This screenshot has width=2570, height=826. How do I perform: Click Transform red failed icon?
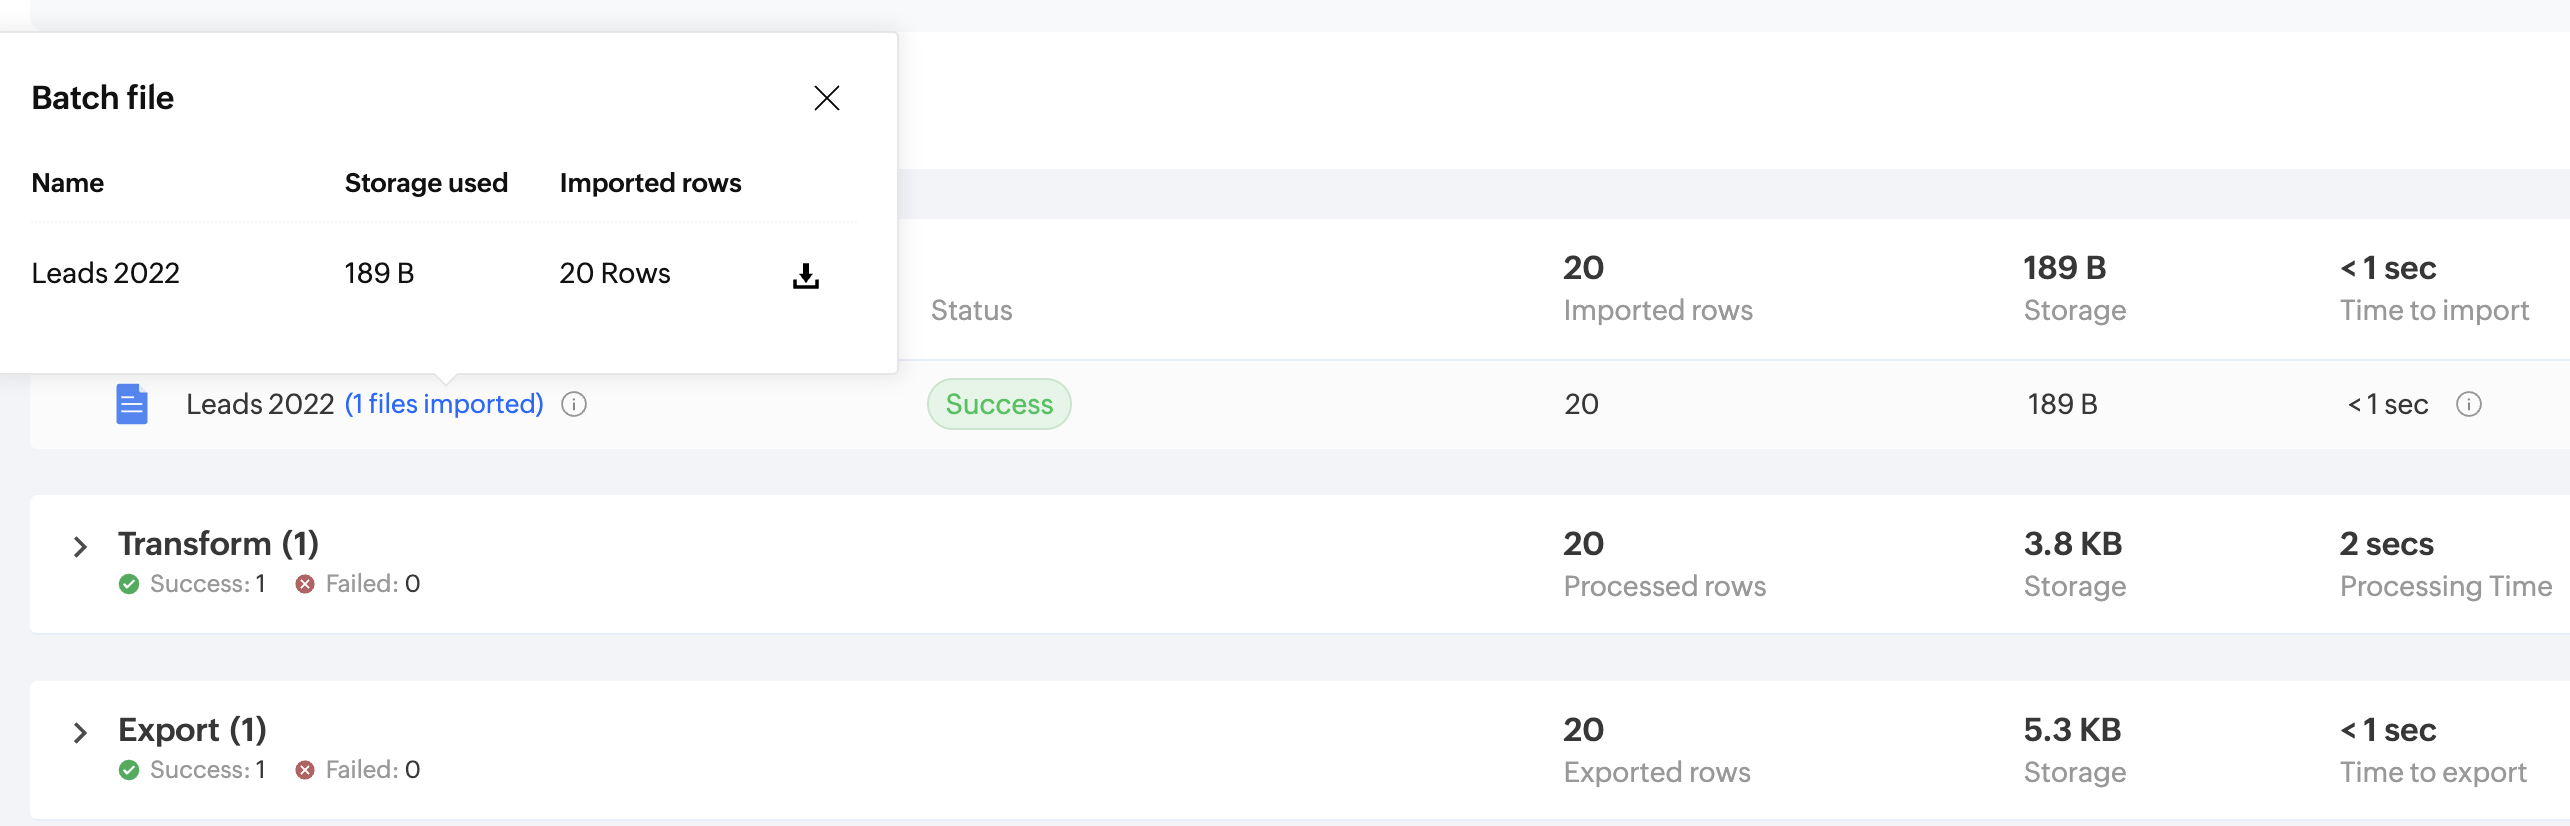tap(305, 584)
